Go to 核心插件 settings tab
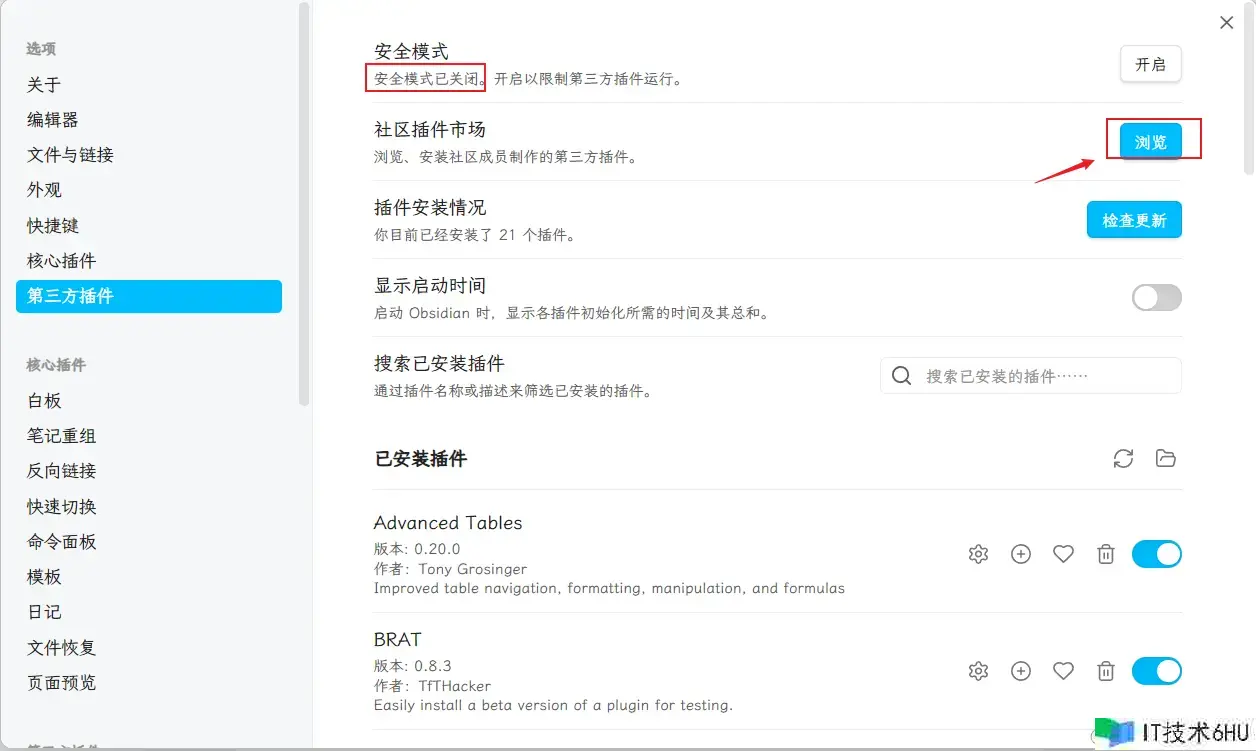 pyautogui.click(x=61, y=261)
